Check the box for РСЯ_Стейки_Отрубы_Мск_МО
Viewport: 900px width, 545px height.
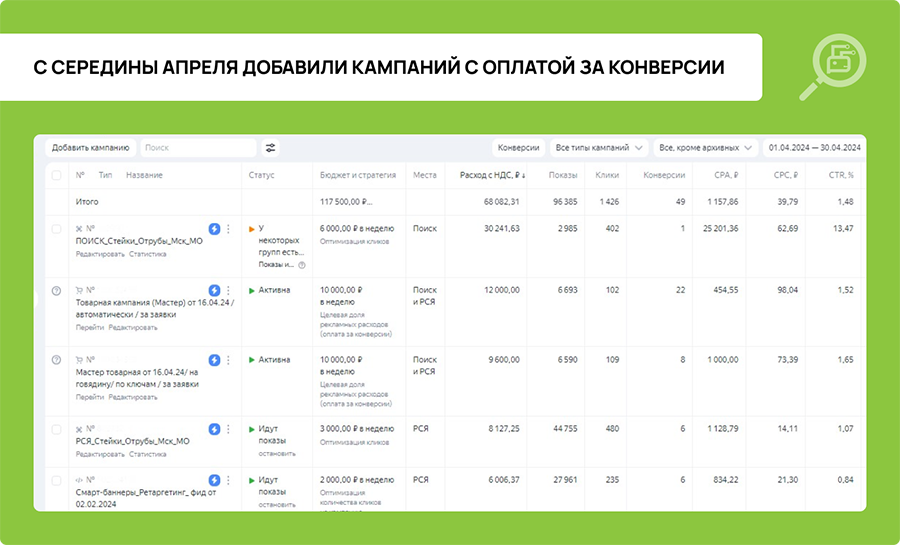tap(56, 429)
